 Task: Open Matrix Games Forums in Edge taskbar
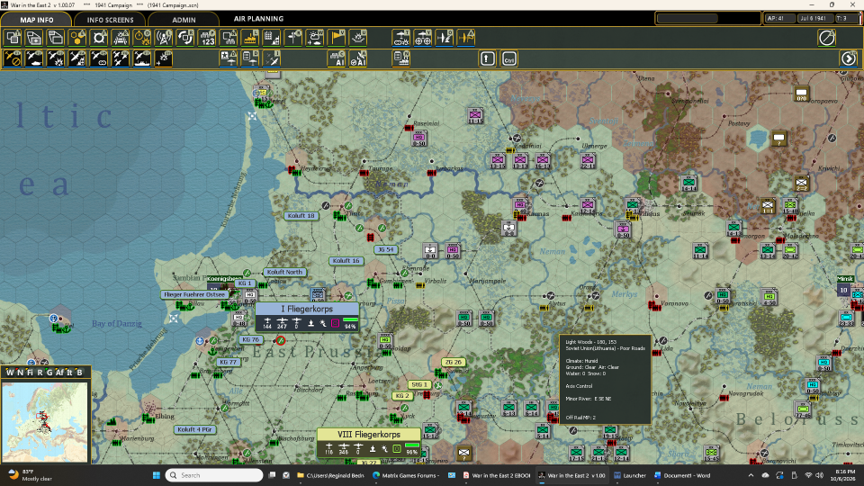coord(406,475)
